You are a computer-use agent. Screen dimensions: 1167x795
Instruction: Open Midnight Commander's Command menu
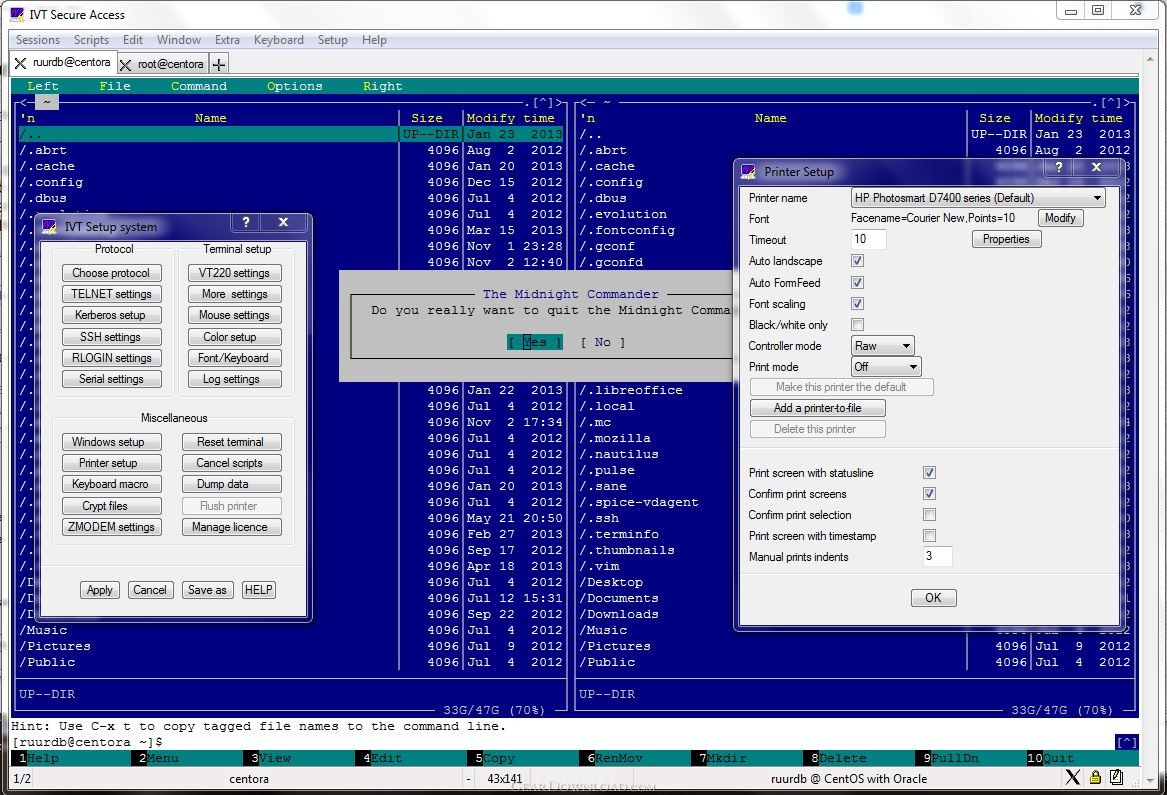tap(199, 86)
